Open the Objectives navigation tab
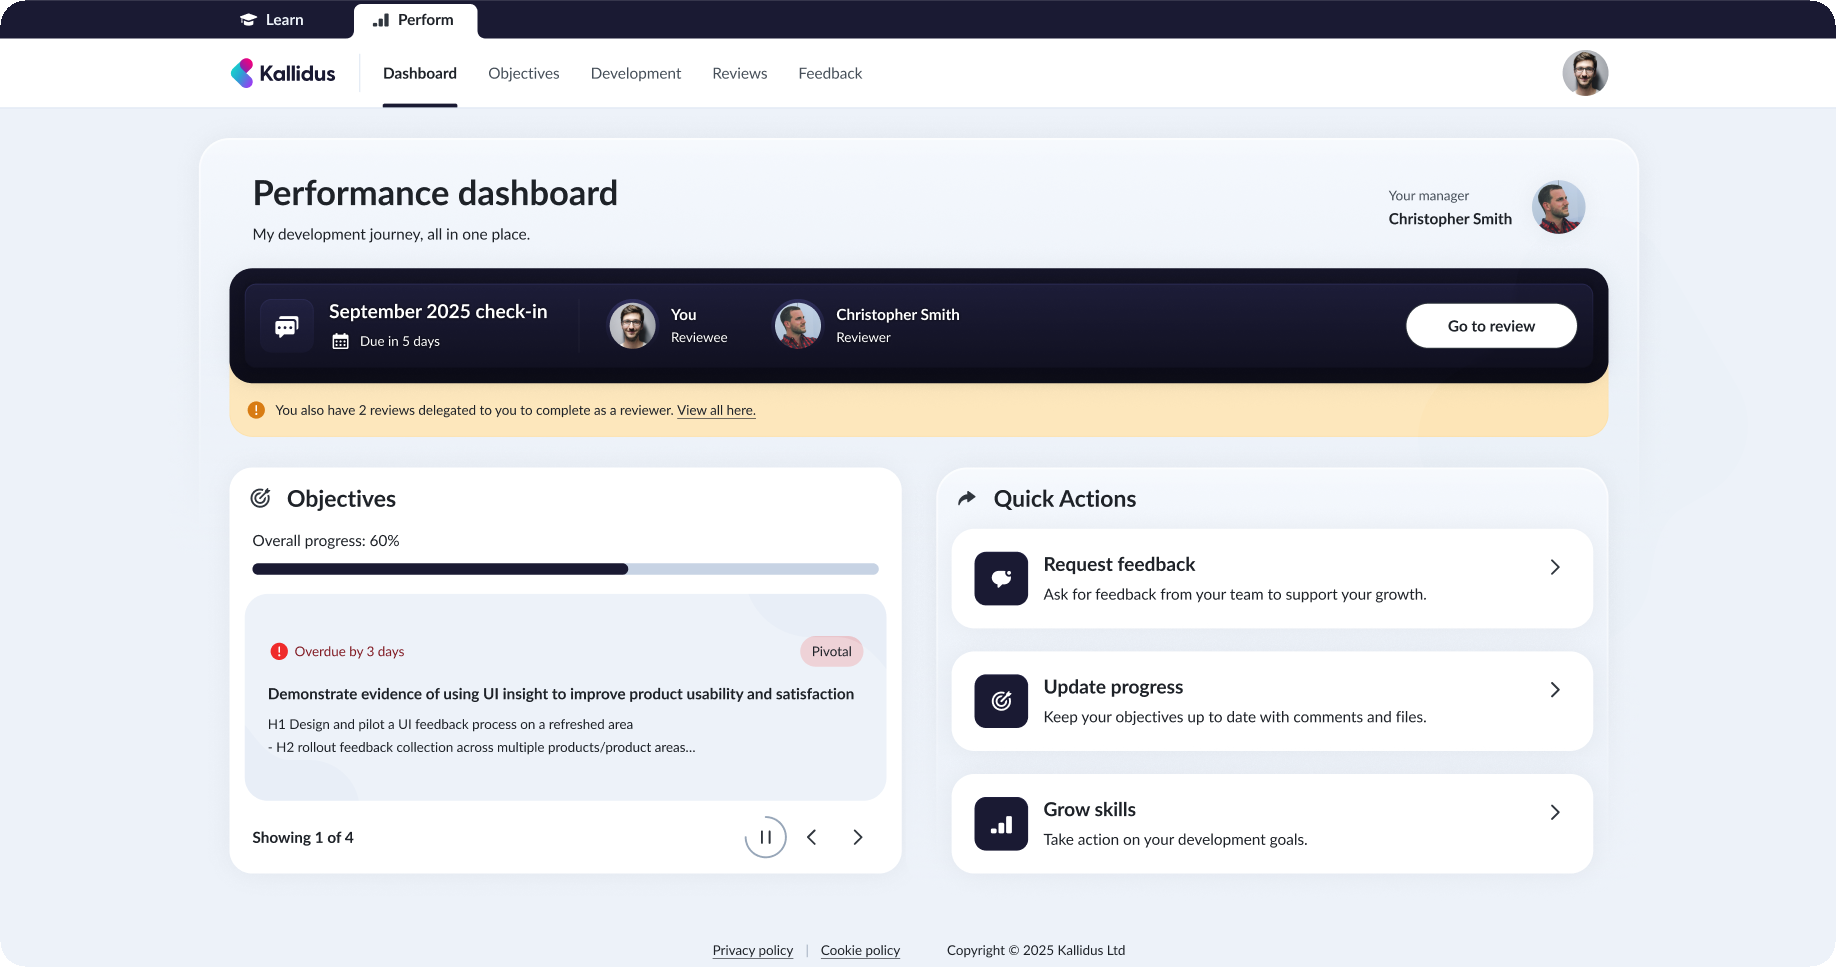 pos(523,73)
